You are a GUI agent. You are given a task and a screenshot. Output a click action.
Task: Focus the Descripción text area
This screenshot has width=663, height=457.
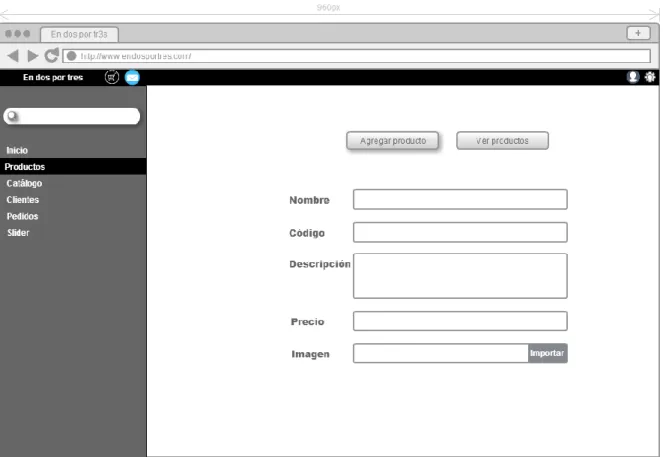460,276
